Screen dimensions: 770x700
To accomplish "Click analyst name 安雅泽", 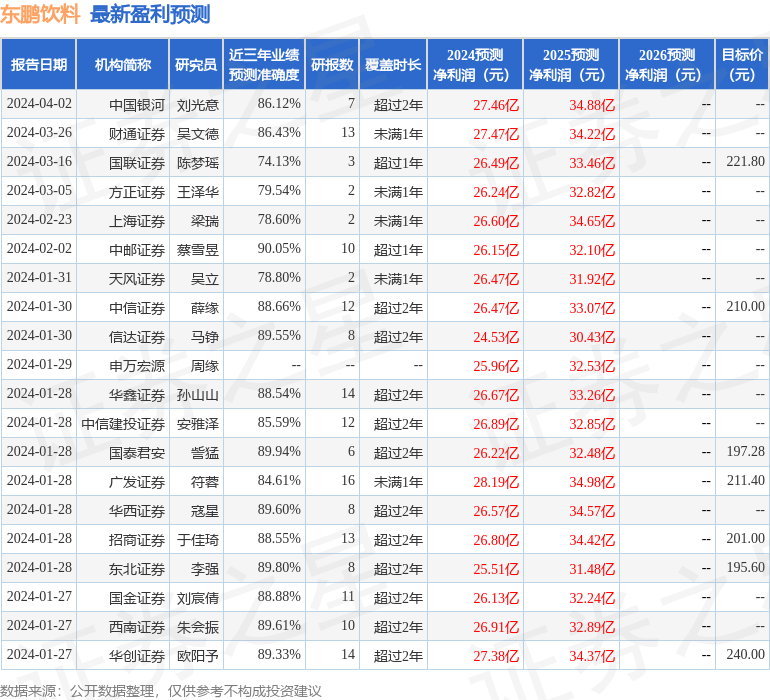I will click(x=198, y=423).
